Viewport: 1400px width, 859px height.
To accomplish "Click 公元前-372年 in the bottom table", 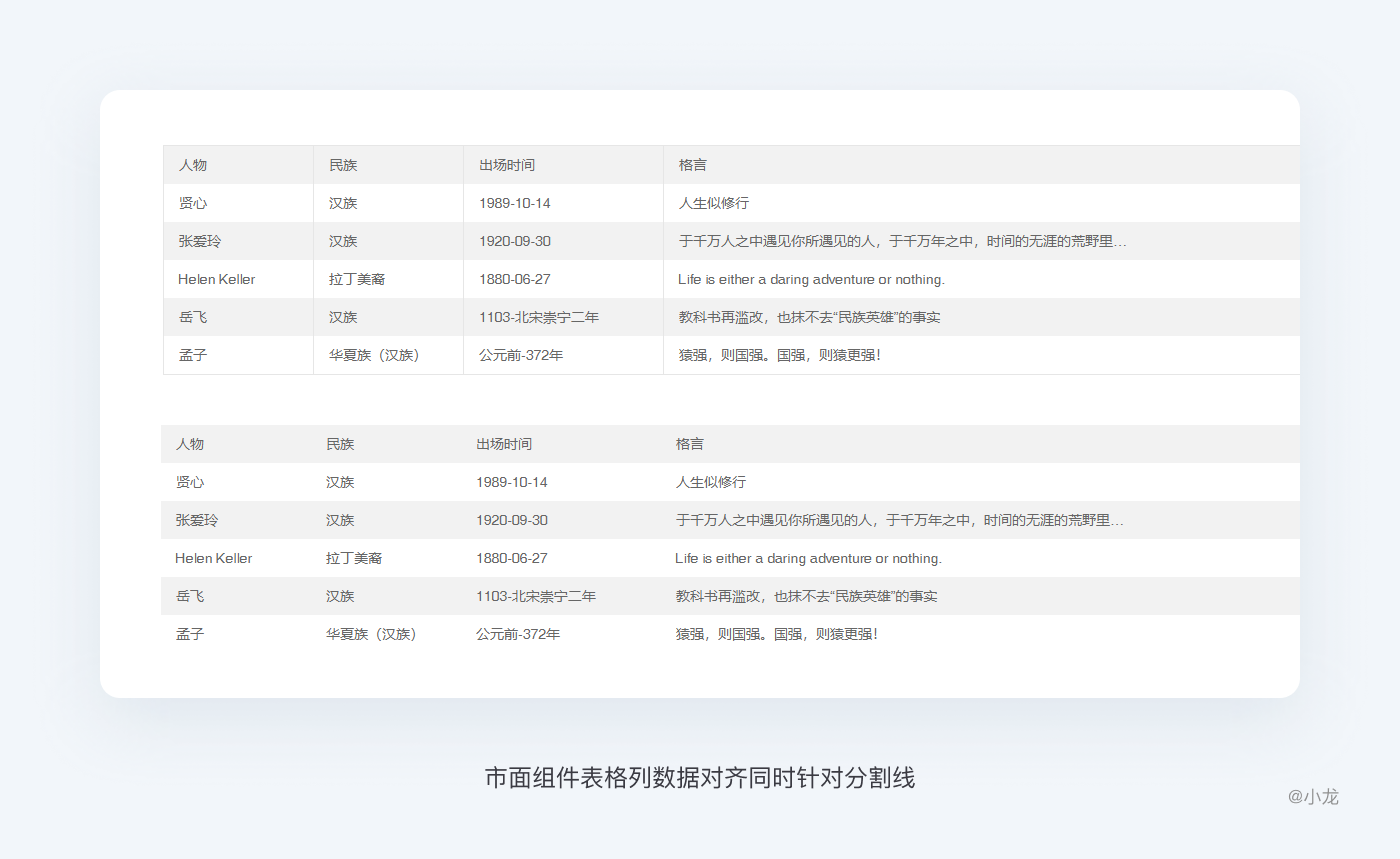I will (x=518, y=634).
